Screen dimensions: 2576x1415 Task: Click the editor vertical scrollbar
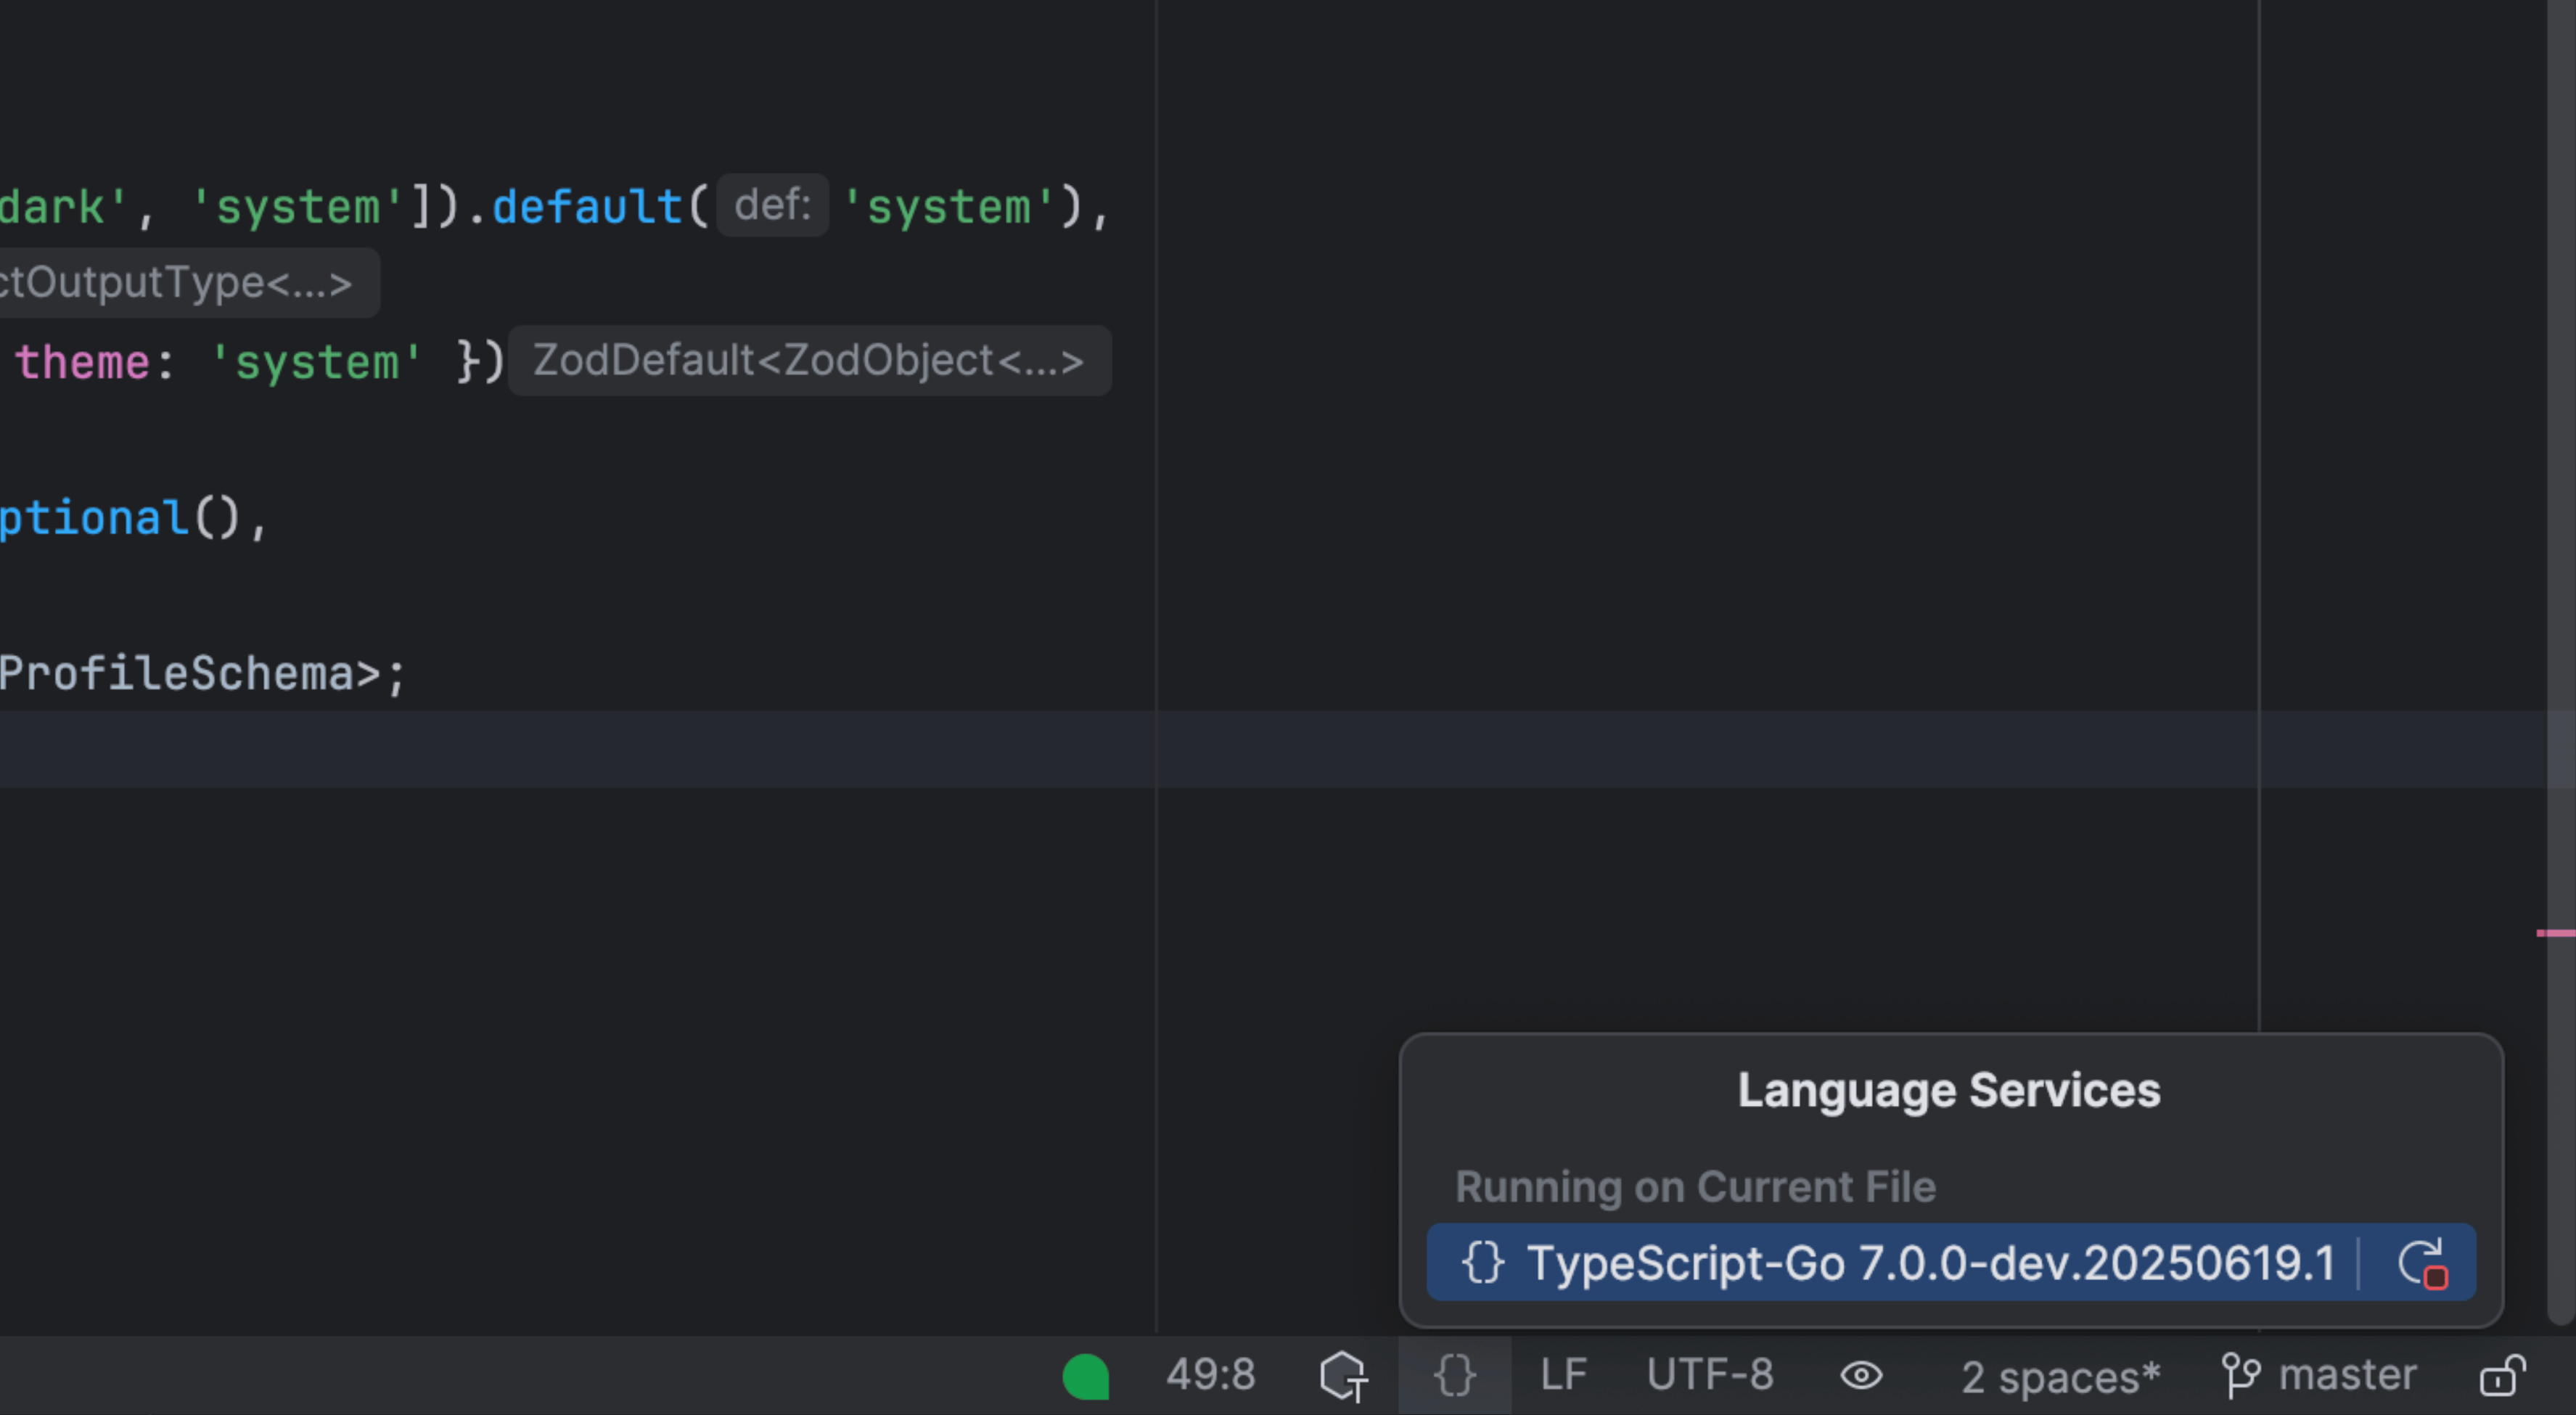point(2560,500)
